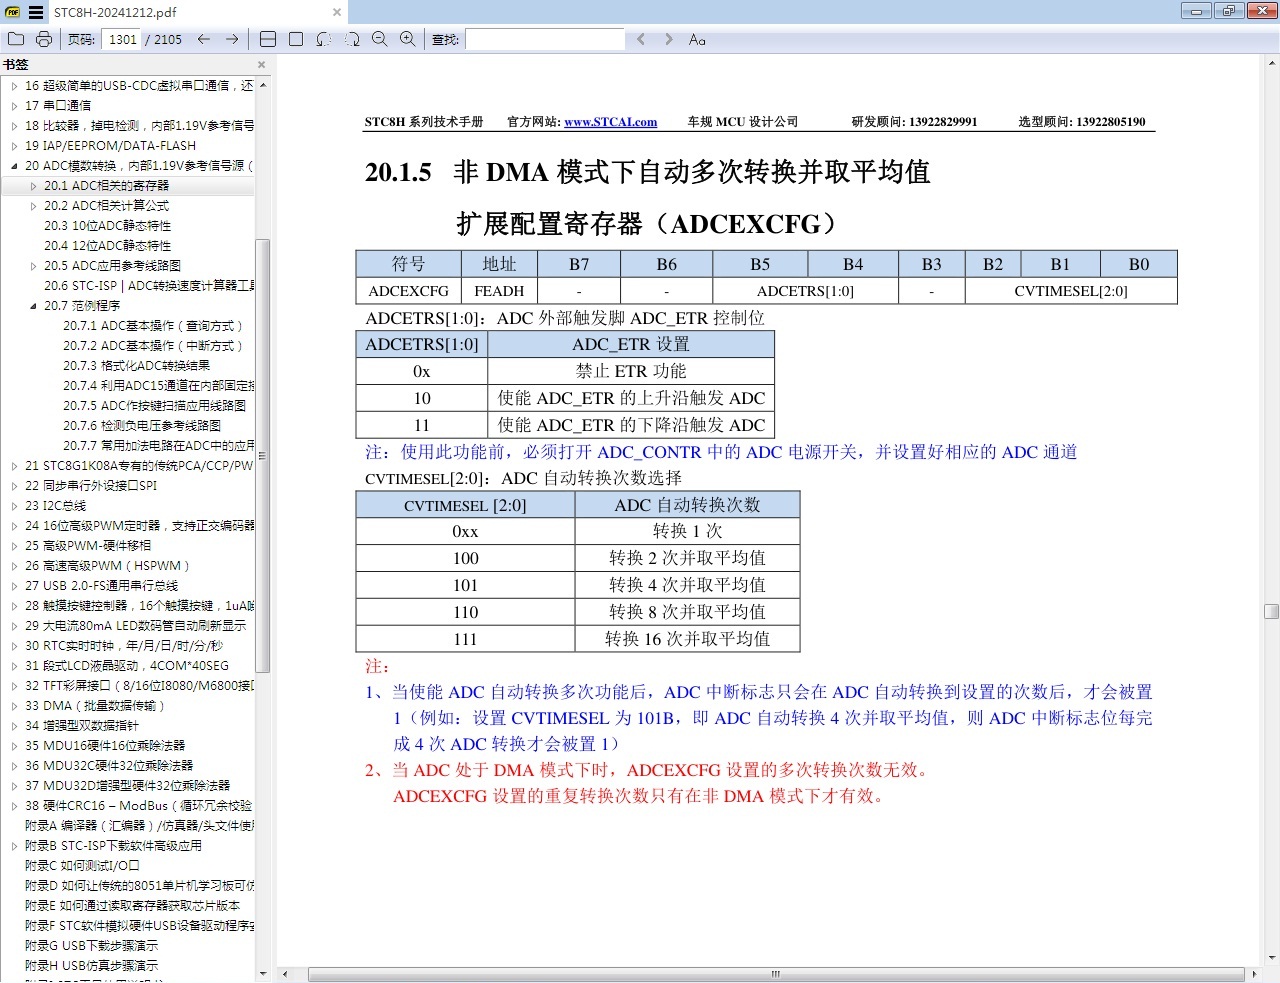Click the print icon
This screenshot has height=983, width=1280.
44,39
